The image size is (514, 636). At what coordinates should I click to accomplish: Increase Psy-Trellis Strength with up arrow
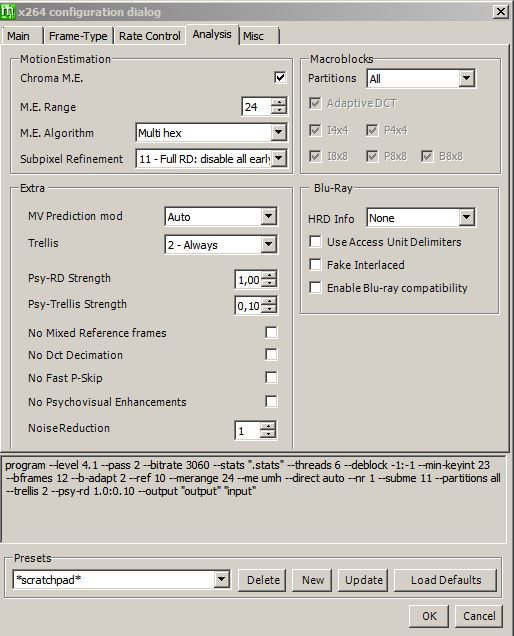pos(269,301)
